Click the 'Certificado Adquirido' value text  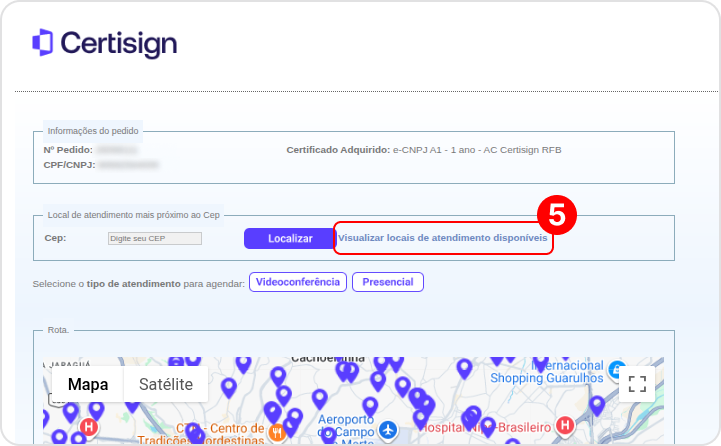coord(477,150)
